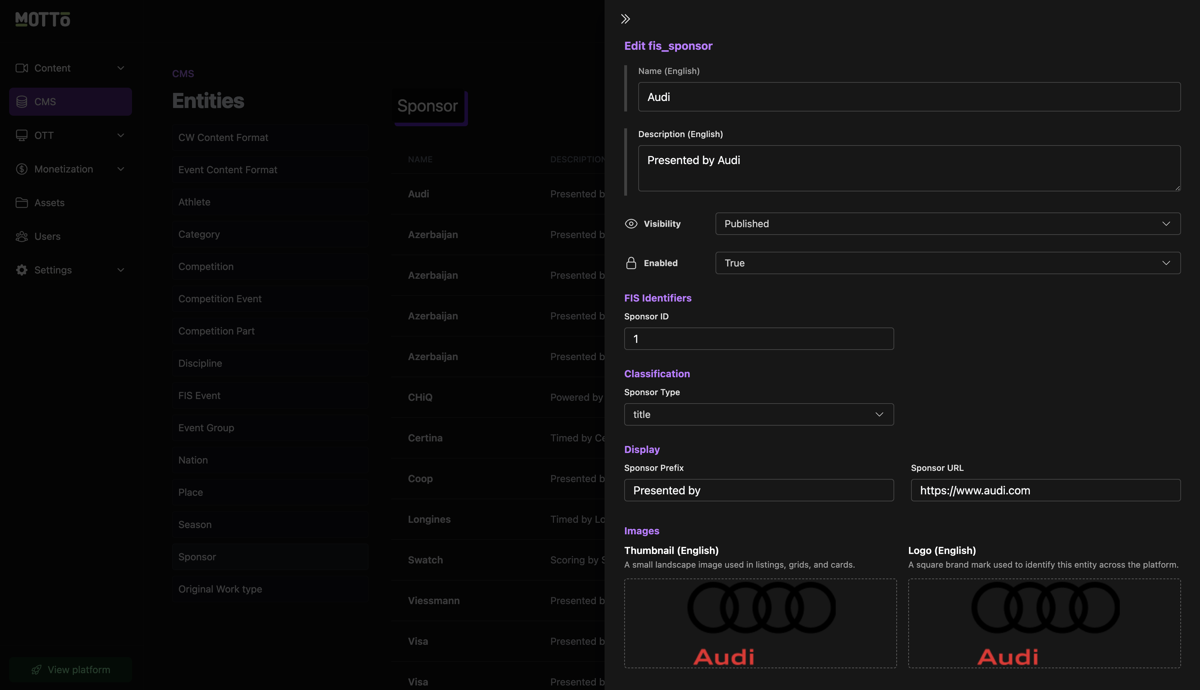Select Event Content Format entity

point(270,170)
